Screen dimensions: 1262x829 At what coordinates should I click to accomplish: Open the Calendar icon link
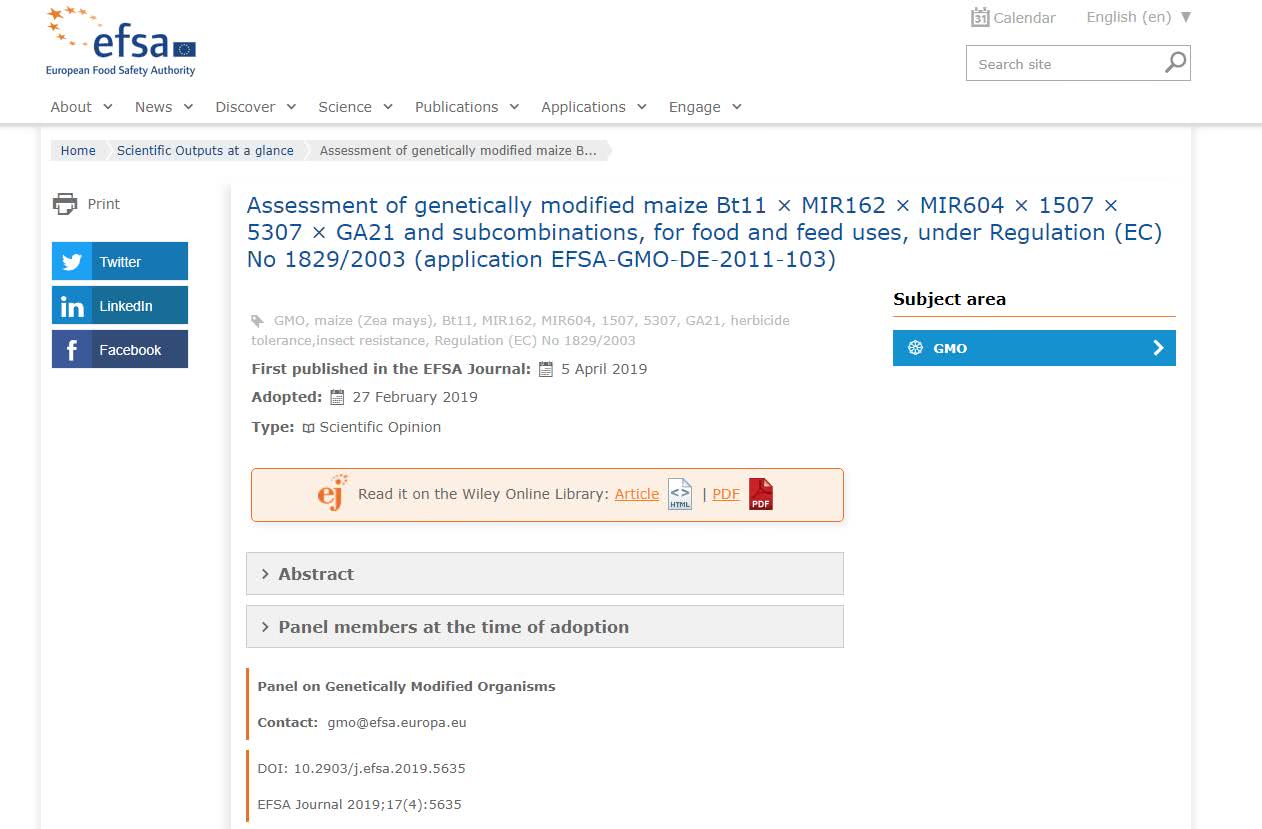[980, 17]
